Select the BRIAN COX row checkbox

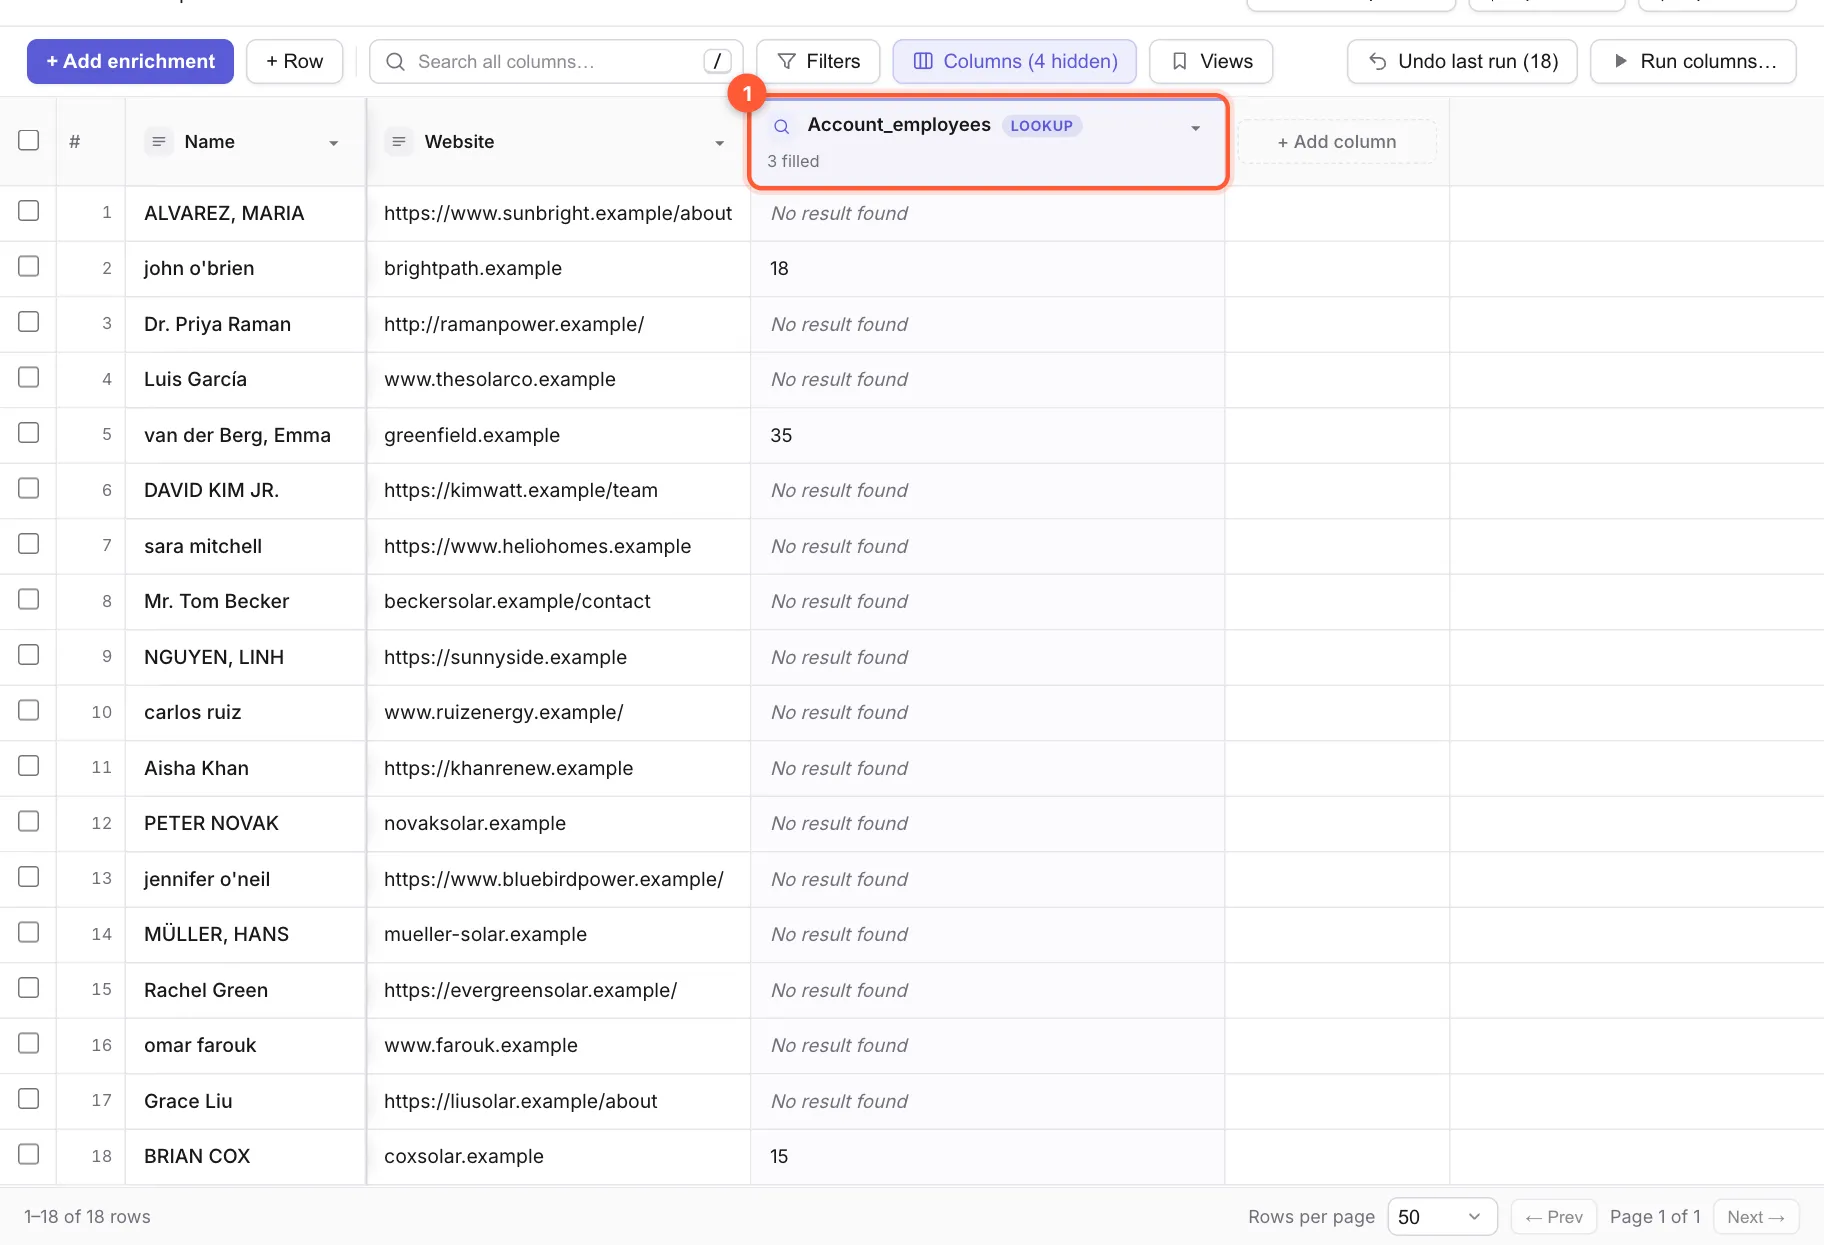click(x=29, y=1154)
